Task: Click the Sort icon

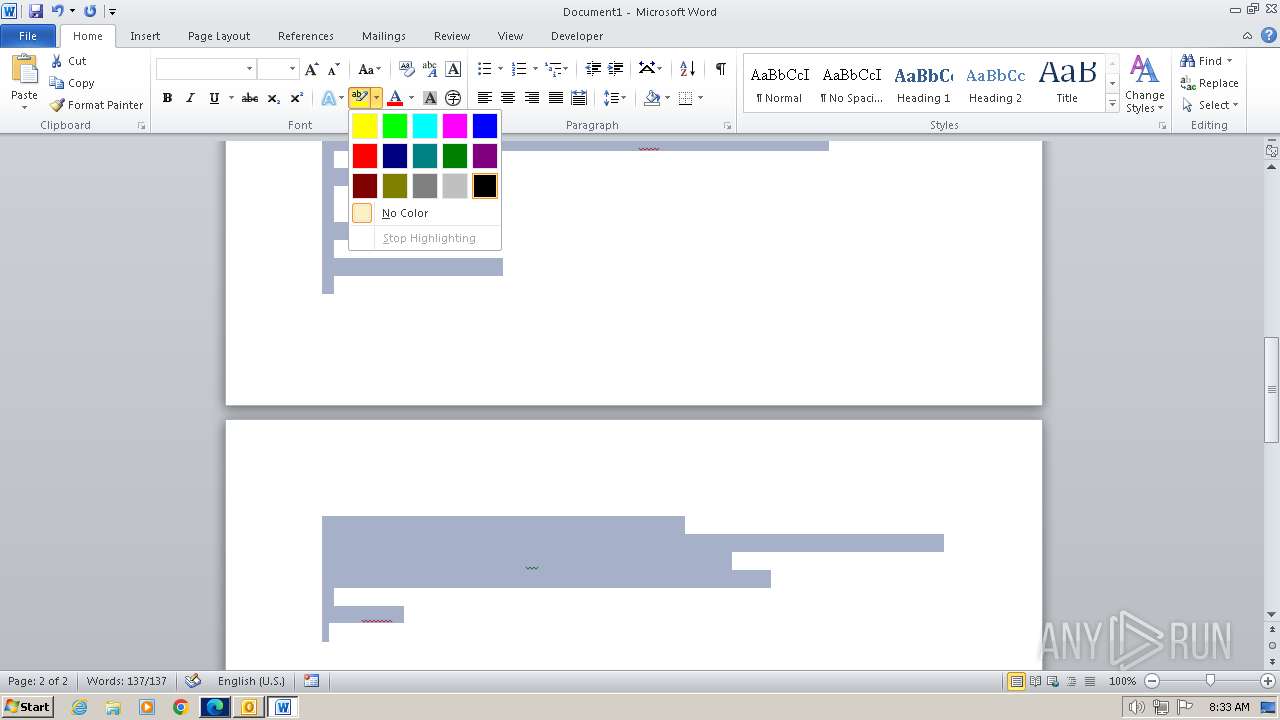Action: tap(687, 69)
